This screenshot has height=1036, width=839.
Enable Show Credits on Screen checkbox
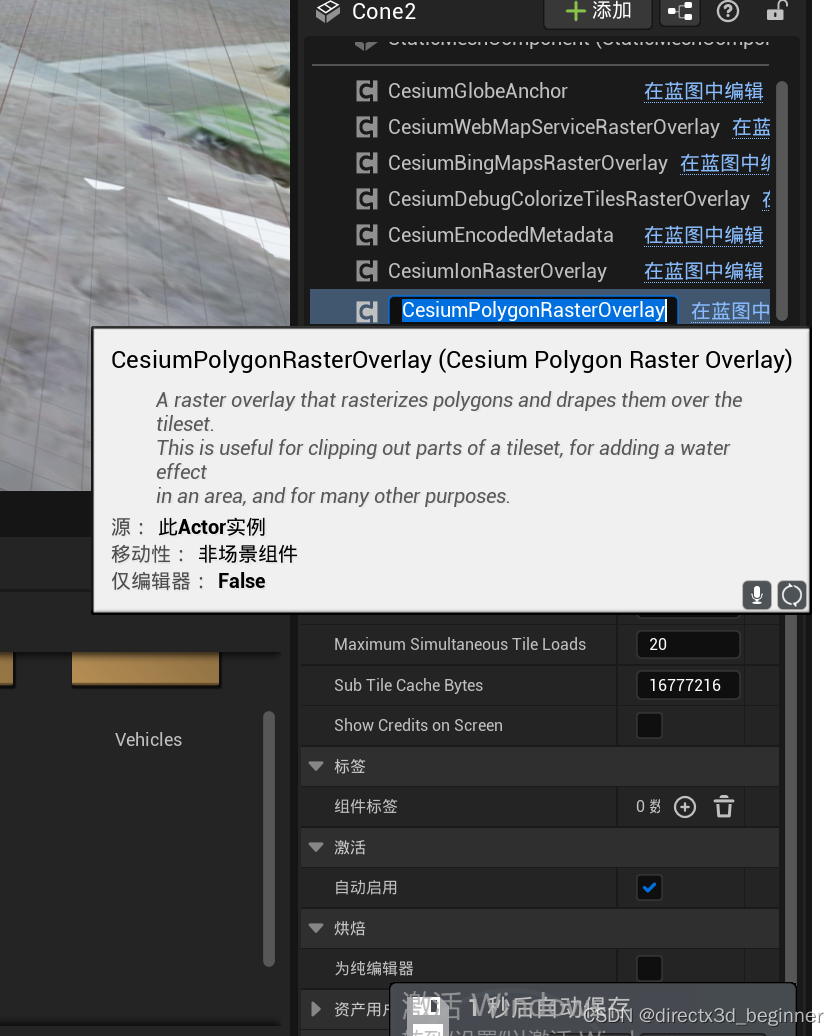point(649,725)
